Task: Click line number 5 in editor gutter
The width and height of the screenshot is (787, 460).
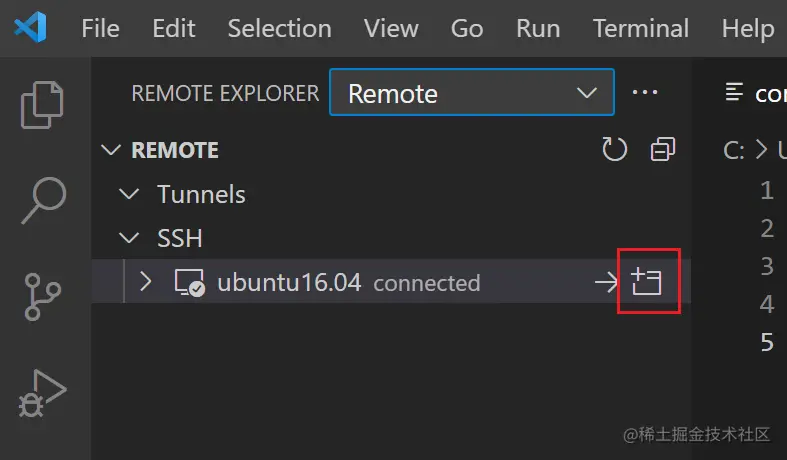Action: point(767,342)
